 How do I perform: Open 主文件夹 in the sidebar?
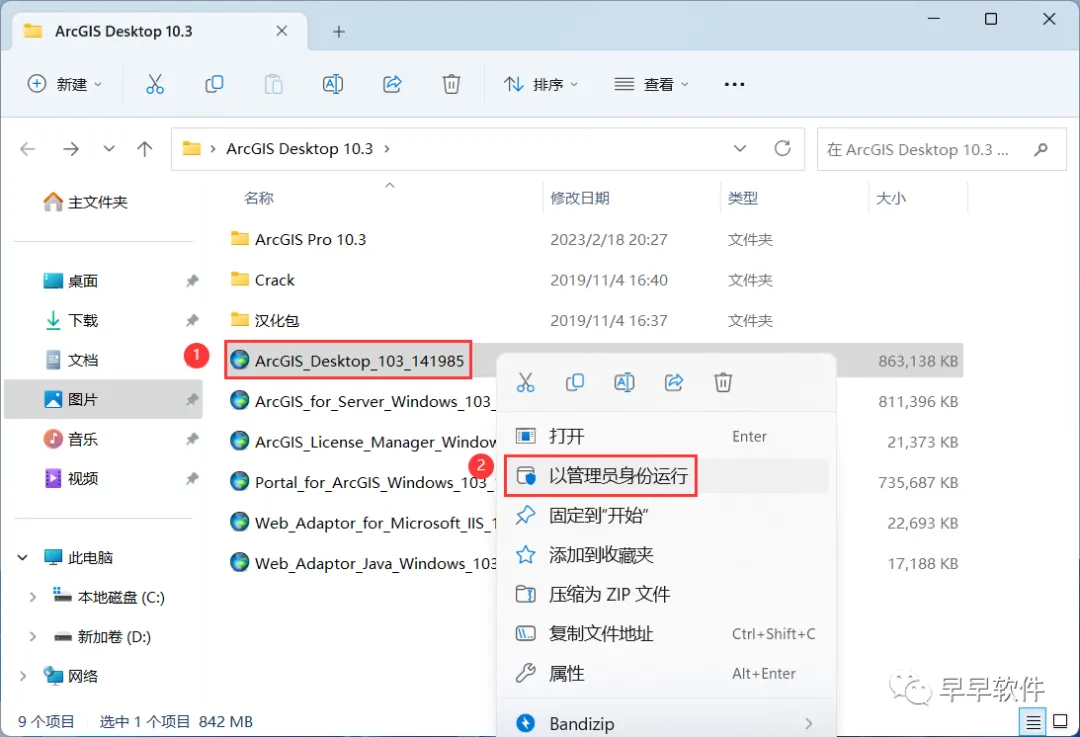[x=85, y=202]
